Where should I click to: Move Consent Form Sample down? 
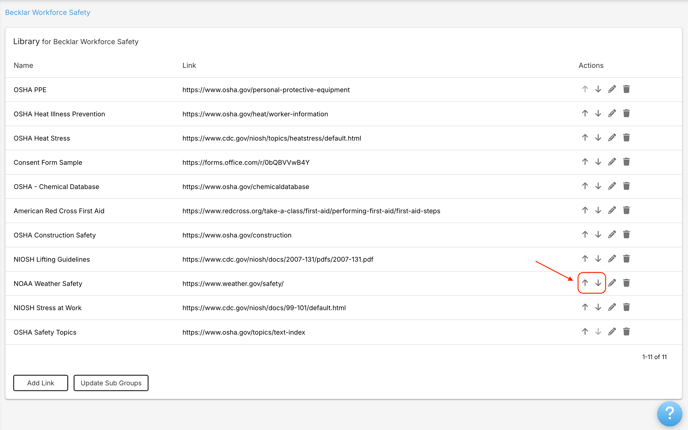[x=598, y=161]
